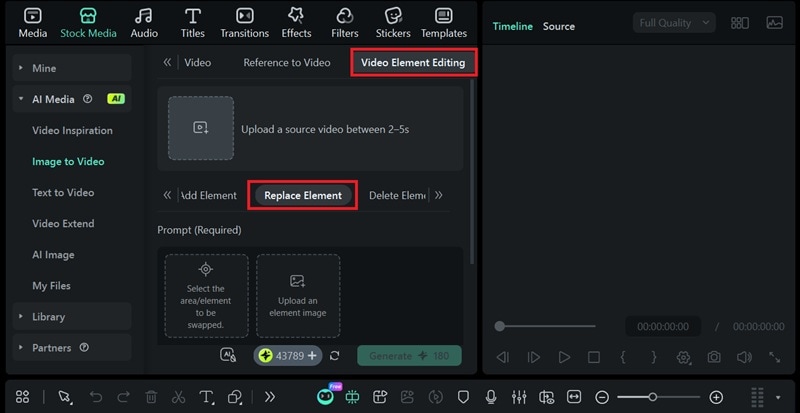
Task: Show earlier element modes with the left chevron
Action: tap(167, 195)
